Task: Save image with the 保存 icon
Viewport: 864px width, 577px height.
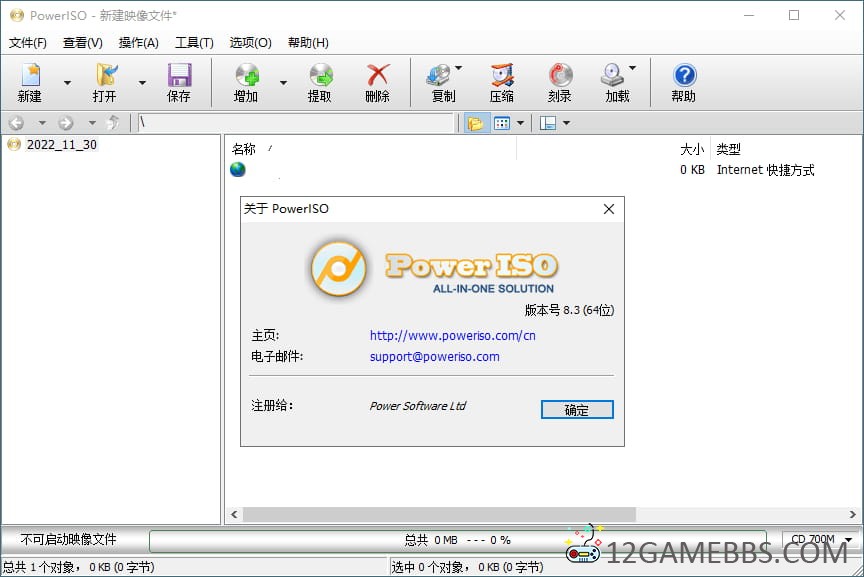Action: tap(179, 76)
